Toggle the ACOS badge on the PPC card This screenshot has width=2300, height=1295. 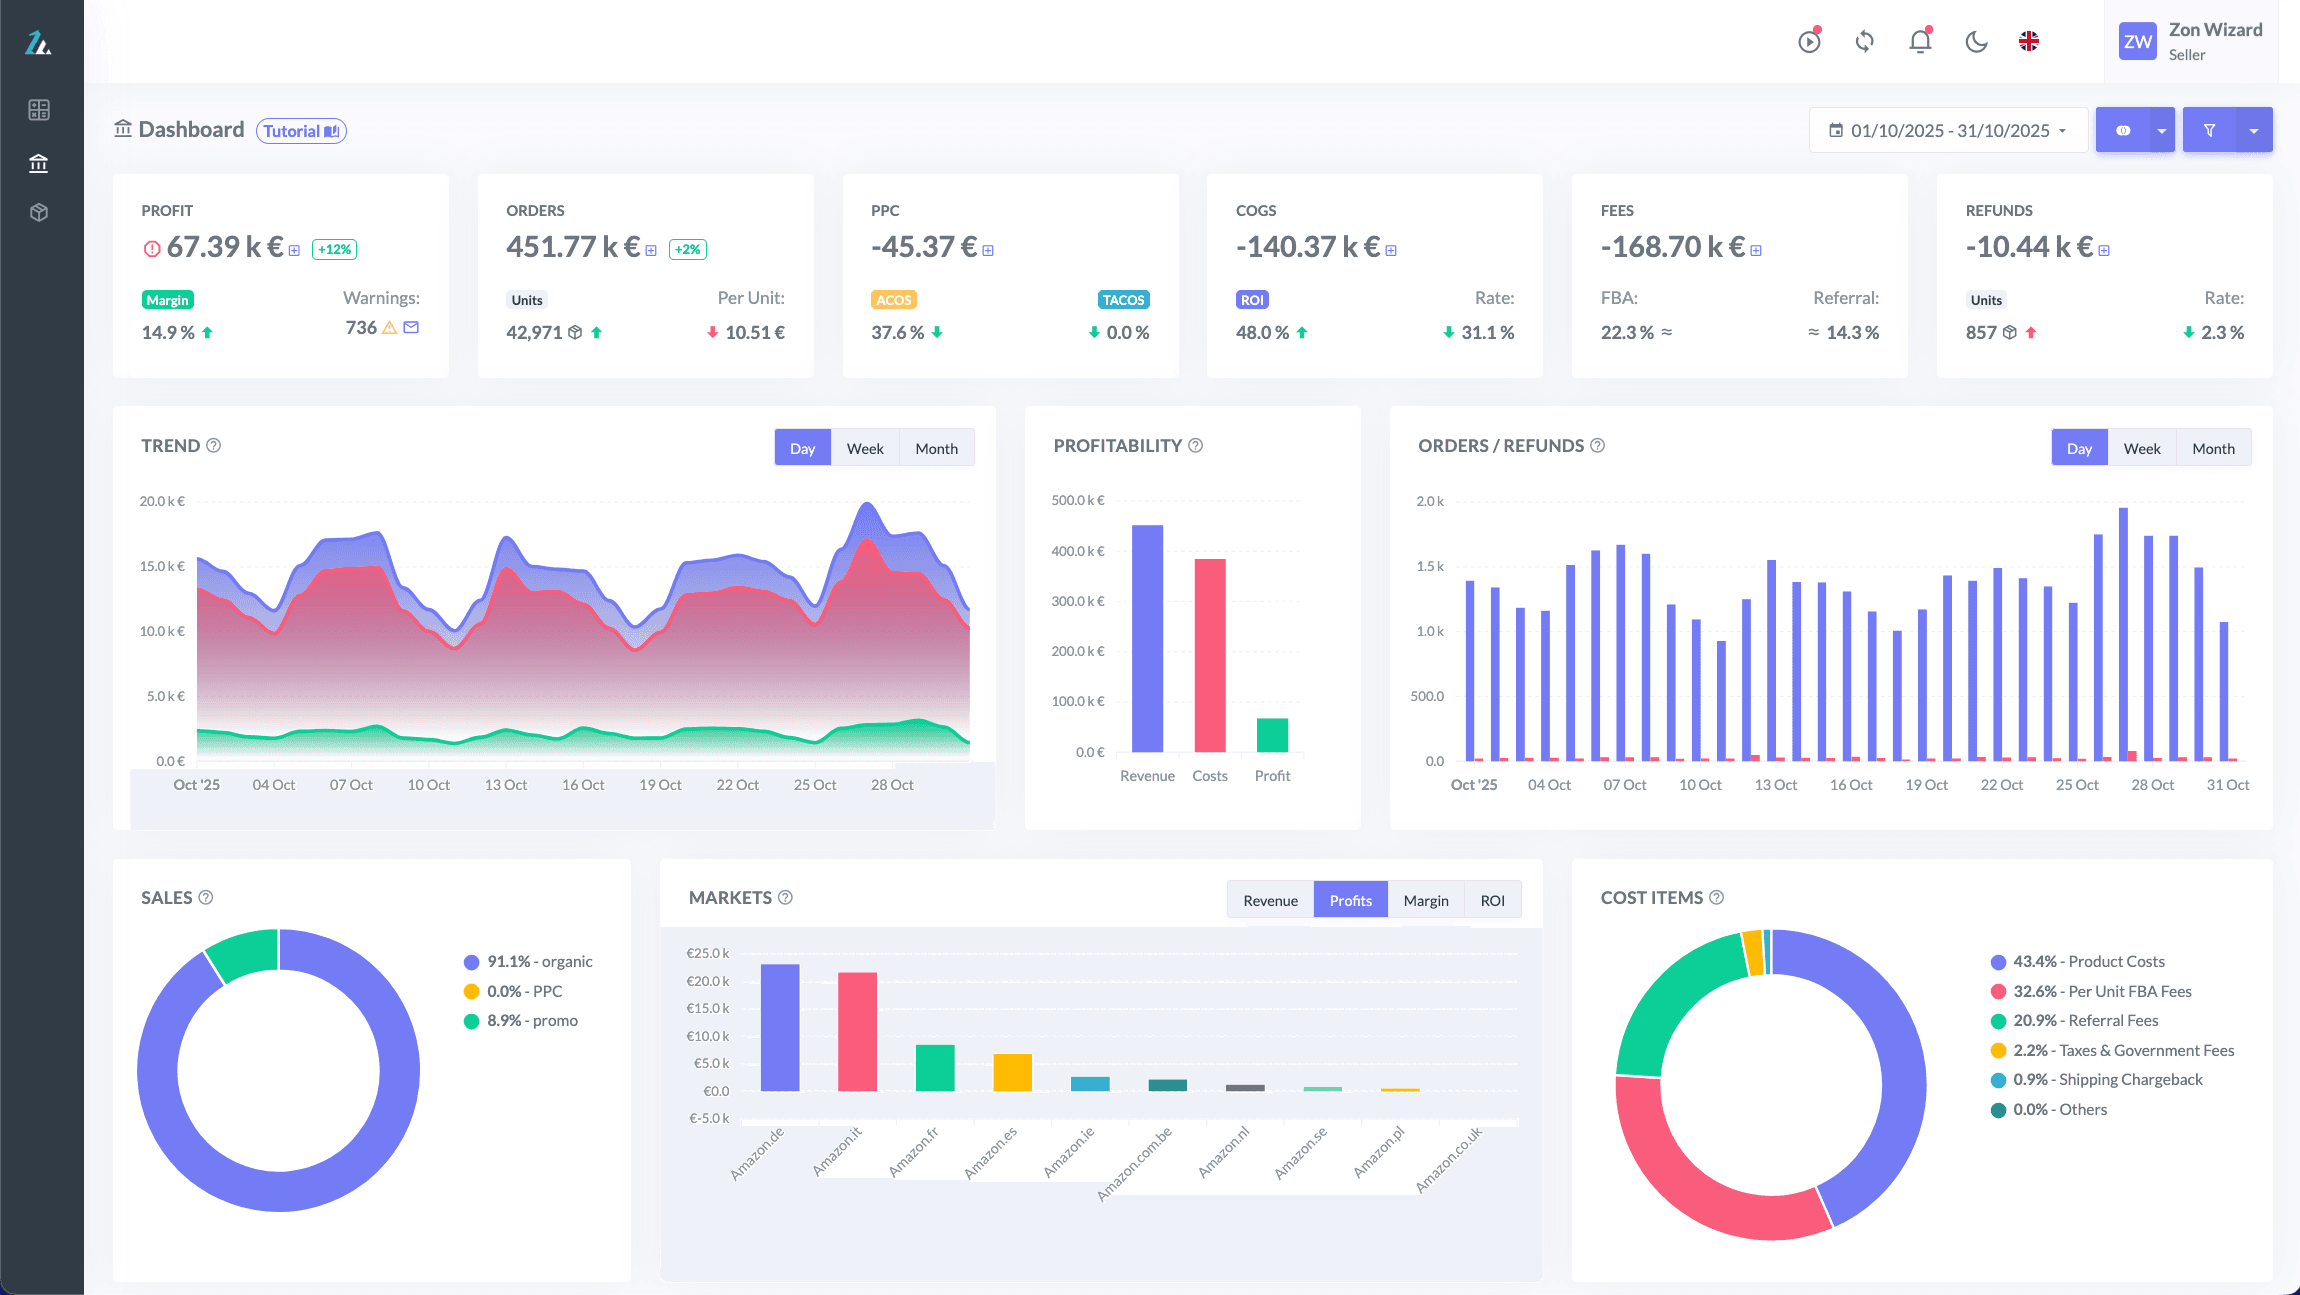[x=893, y=300]
